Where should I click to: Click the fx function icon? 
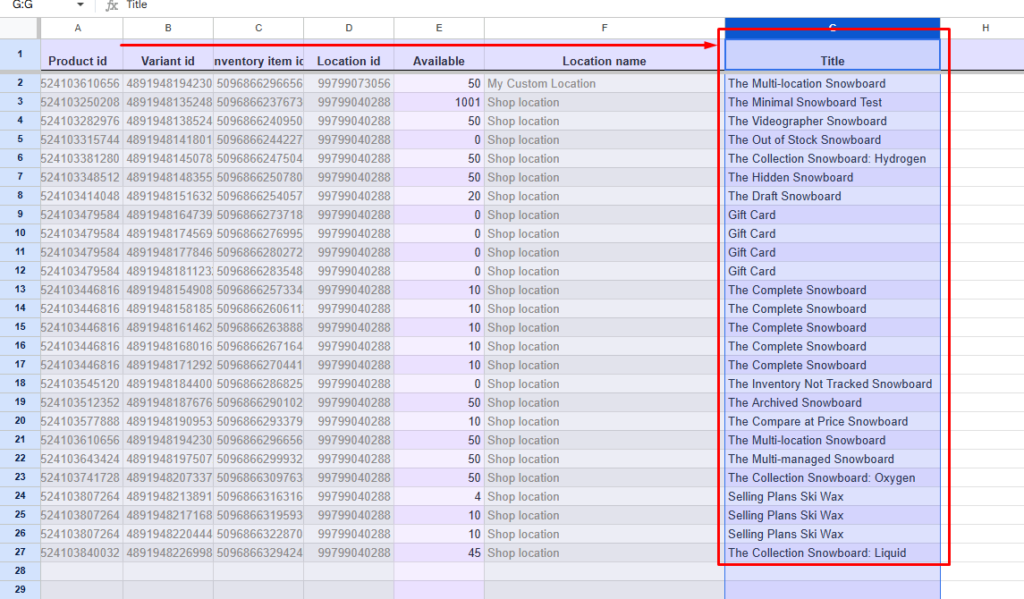112,5
